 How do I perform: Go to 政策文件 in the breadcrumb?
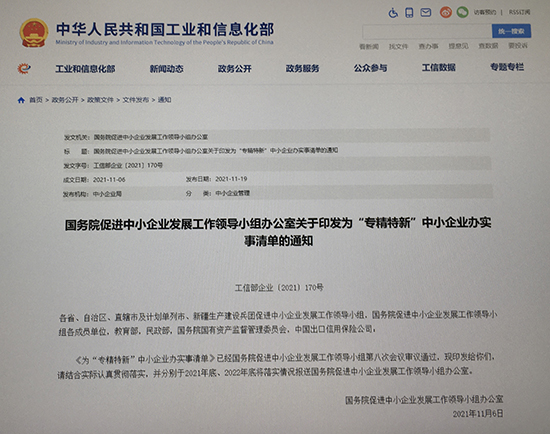click(100, 100)
